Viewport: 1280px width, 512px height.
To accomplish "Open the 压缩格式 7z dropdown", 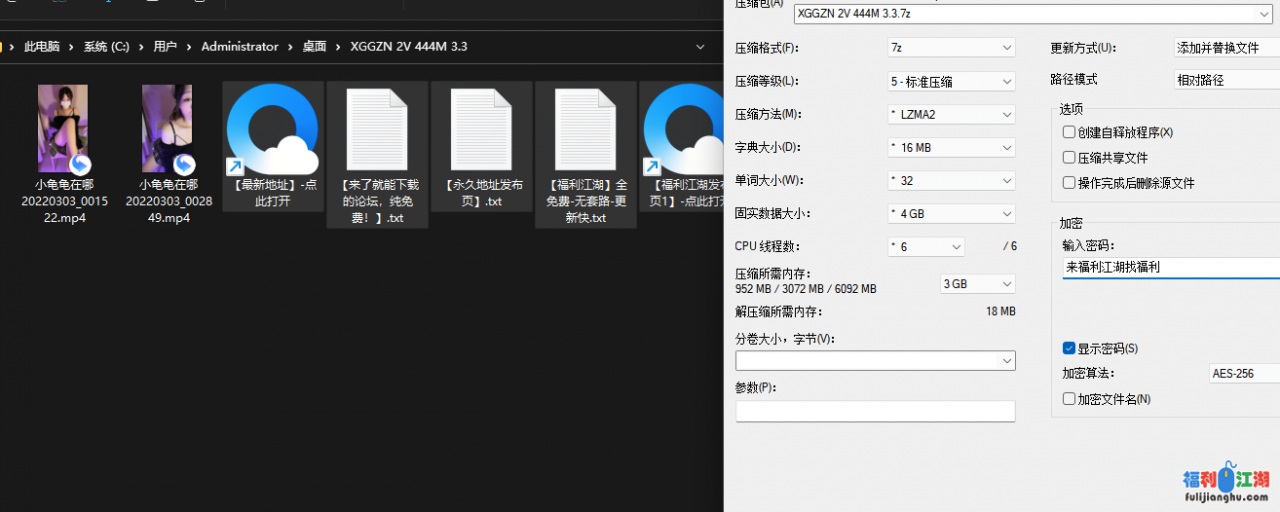I will (x=951, y=48).
